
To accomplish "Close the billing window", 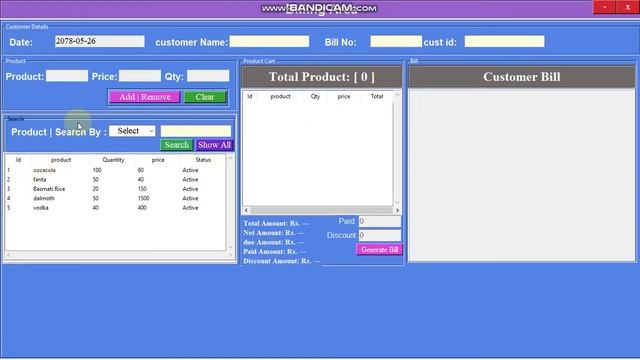I will click(628, 7).
